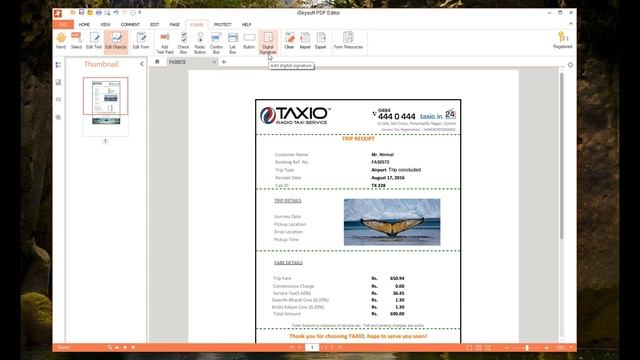Click the page number field in status bar
This screenshot has width=640, height=360.
pyautogui.click(x=312, y=347)
